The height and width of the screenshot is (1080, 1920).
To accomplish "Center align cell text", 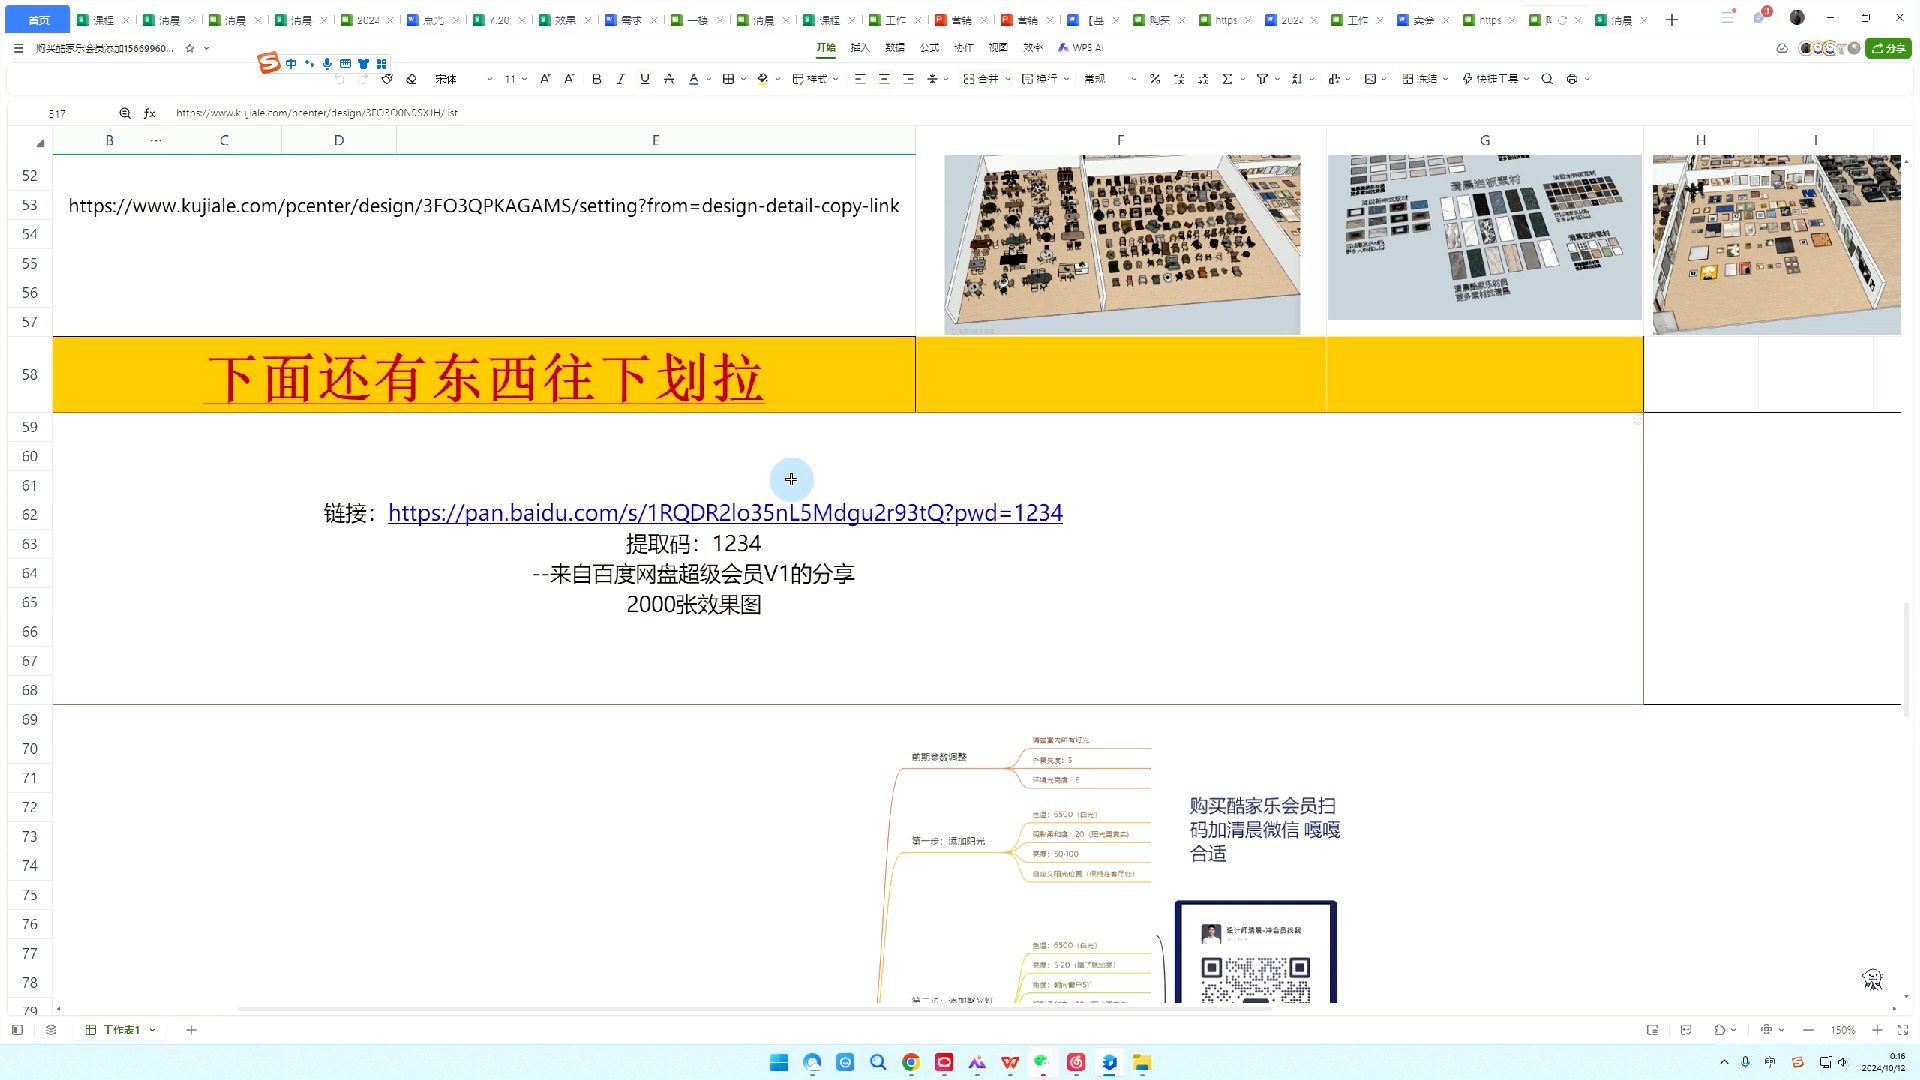I will coord(884,79).
